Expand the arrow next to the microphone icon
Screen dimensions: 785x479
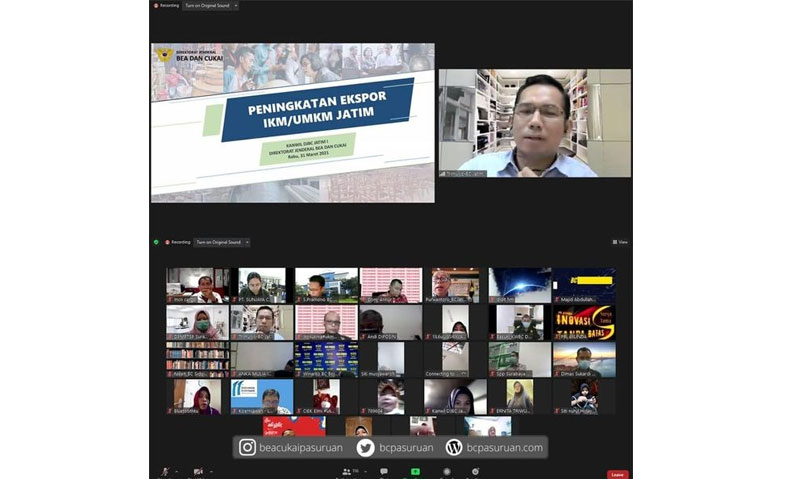[x=176, y=470]
